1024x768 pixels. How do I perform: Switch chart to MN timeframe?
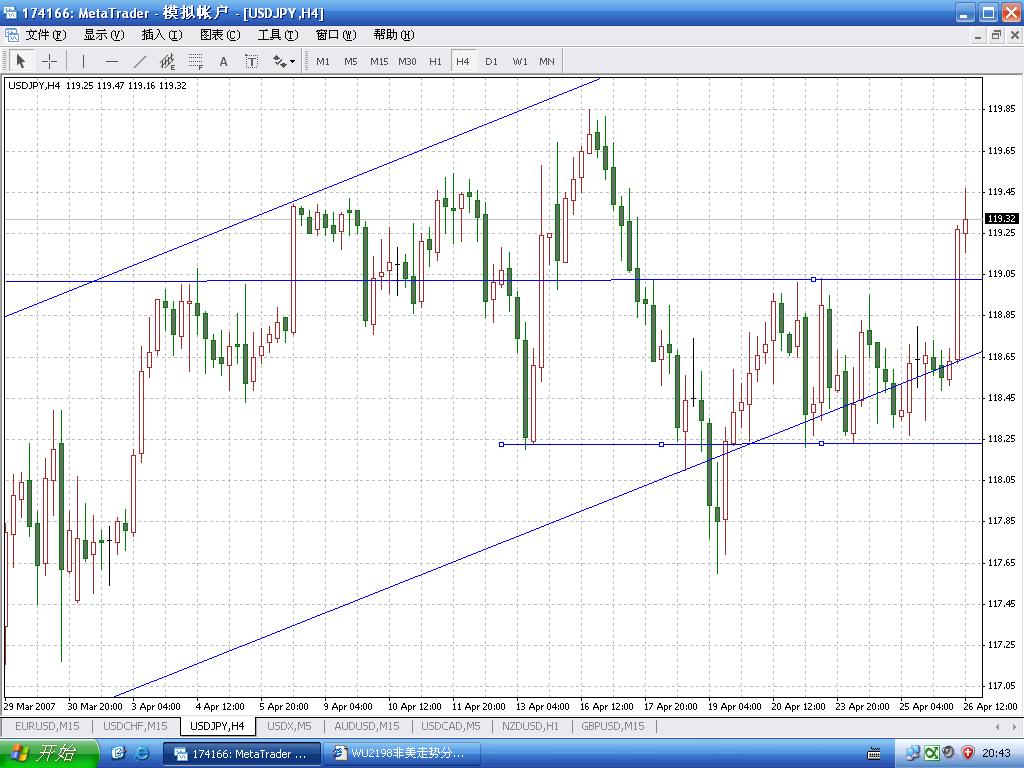coord(547,61)
